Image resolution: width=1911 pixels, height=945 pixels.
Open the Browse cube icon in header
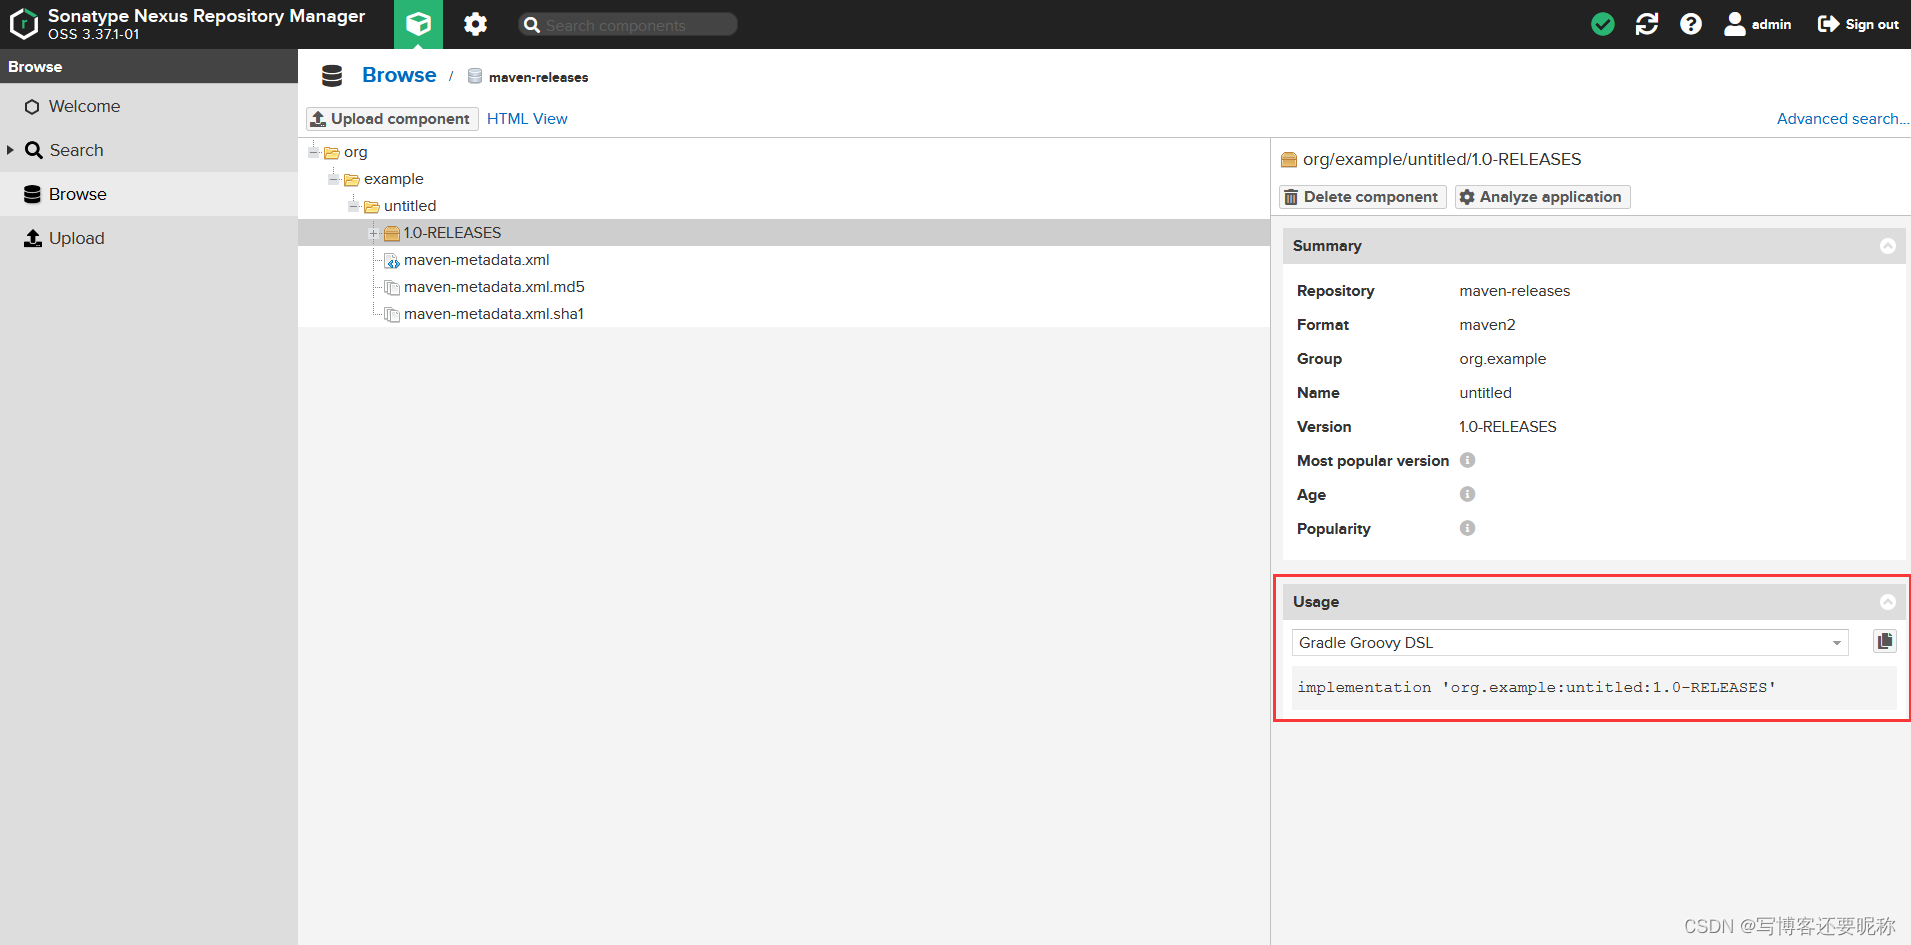tap(418, 24)
